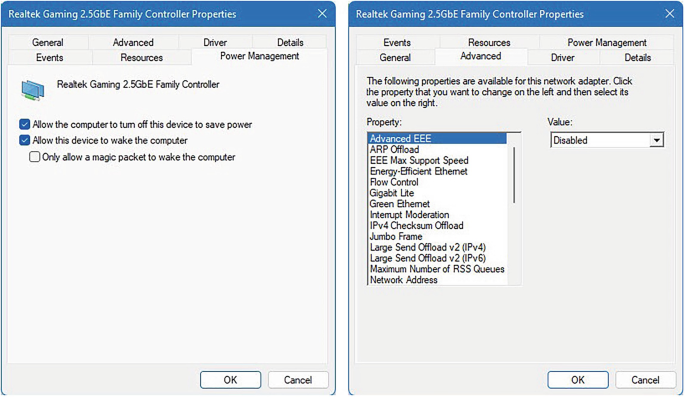Select the Advanced tab in right window
The image size is (685, 397).
click(x=481, y=56)
